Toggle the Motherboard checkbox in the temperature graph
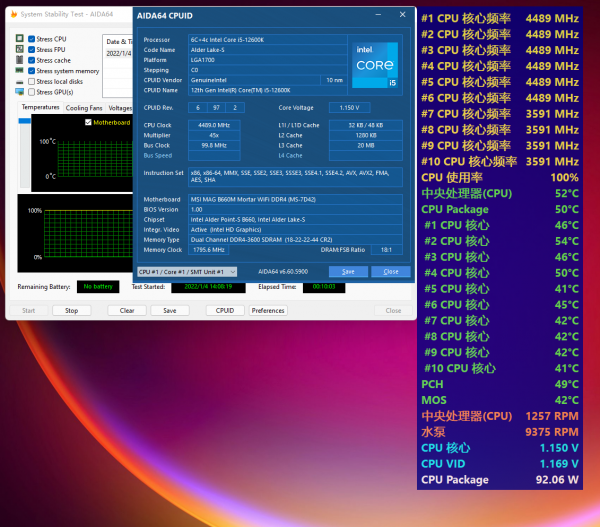Viewport: 600px width, 527px height. point(88,122)
